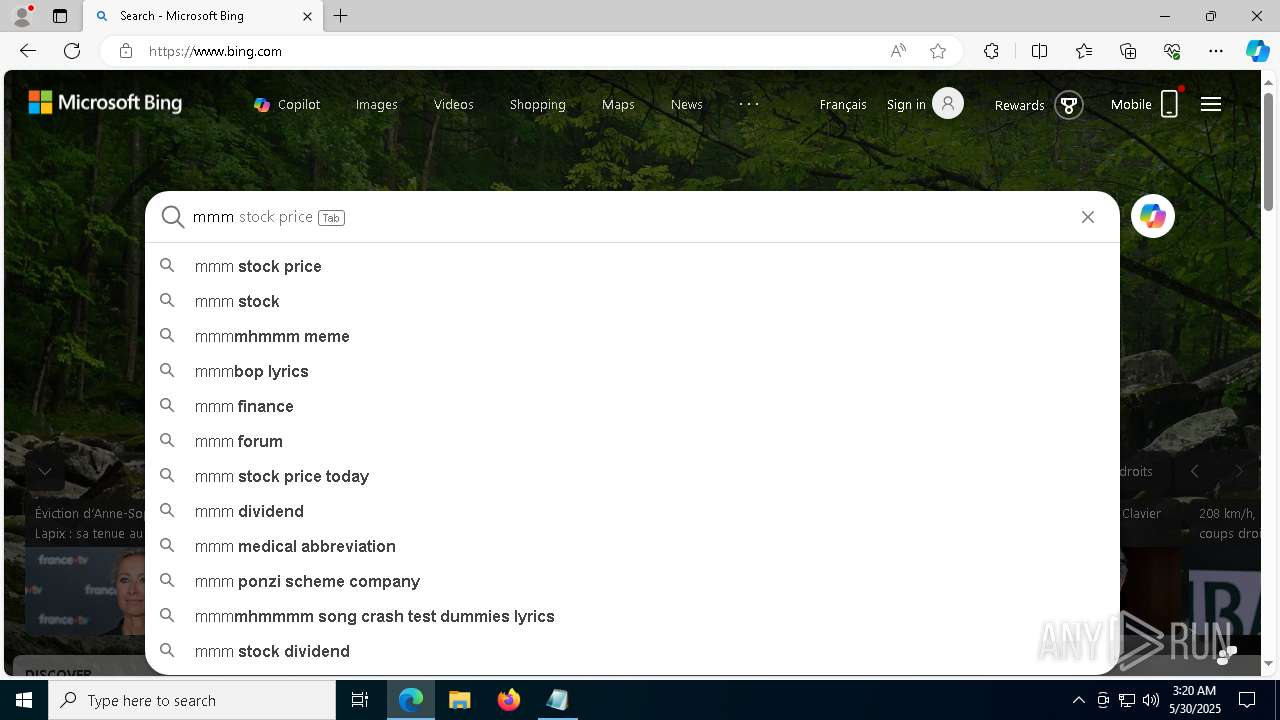Select suggestion 'mmm stock price today'
The image size is (1280, 720).
pos(632,476)
